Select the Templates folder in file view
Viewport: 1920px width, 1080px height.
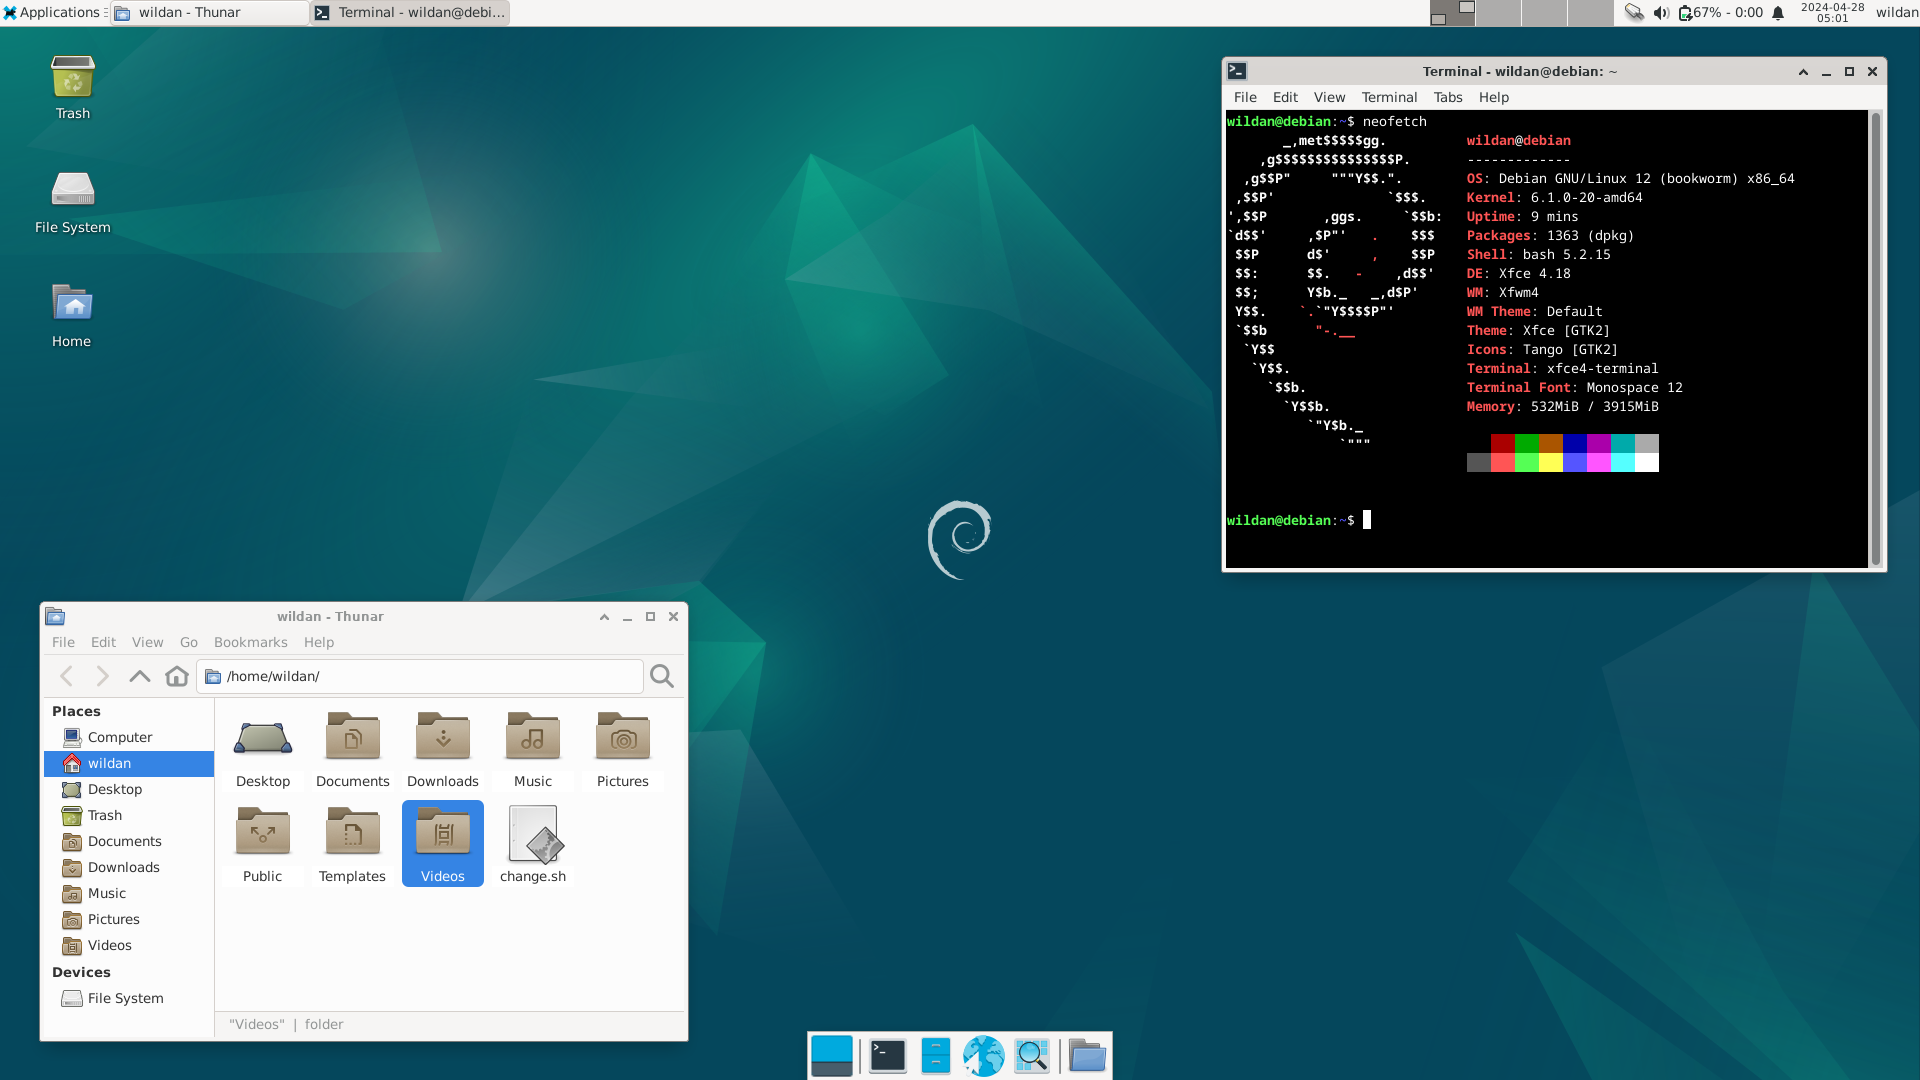353,844
